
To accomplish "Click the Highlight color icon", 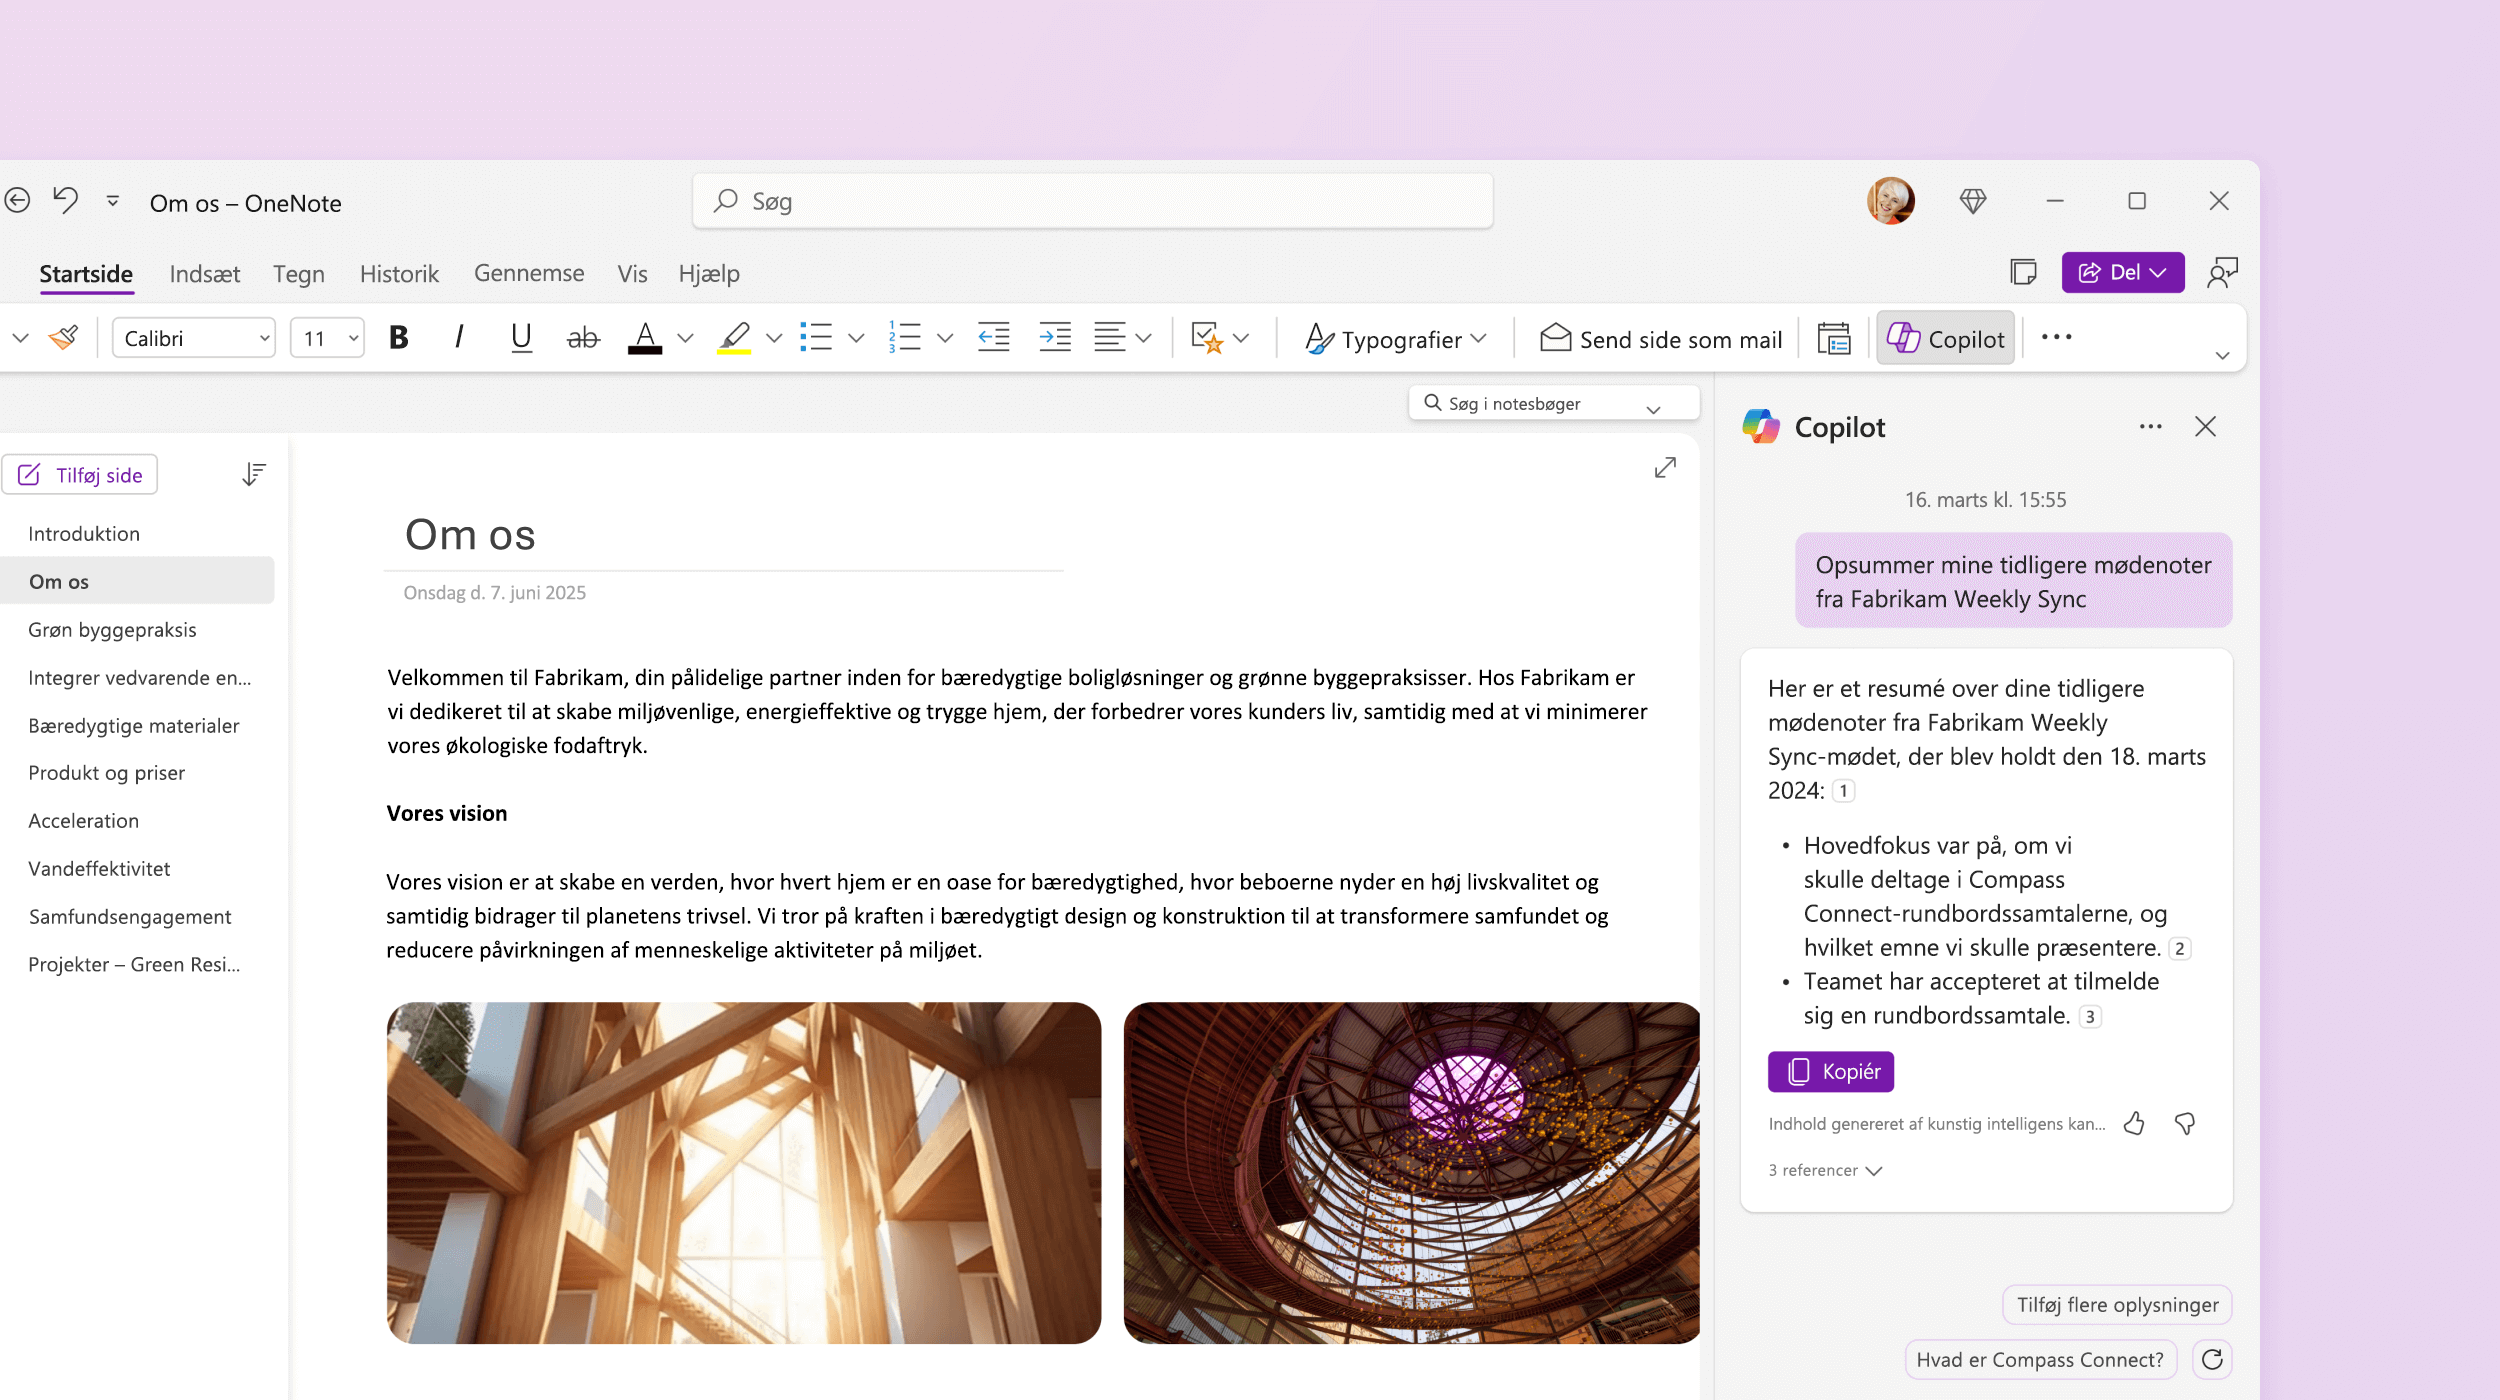I will coord(733,338).
